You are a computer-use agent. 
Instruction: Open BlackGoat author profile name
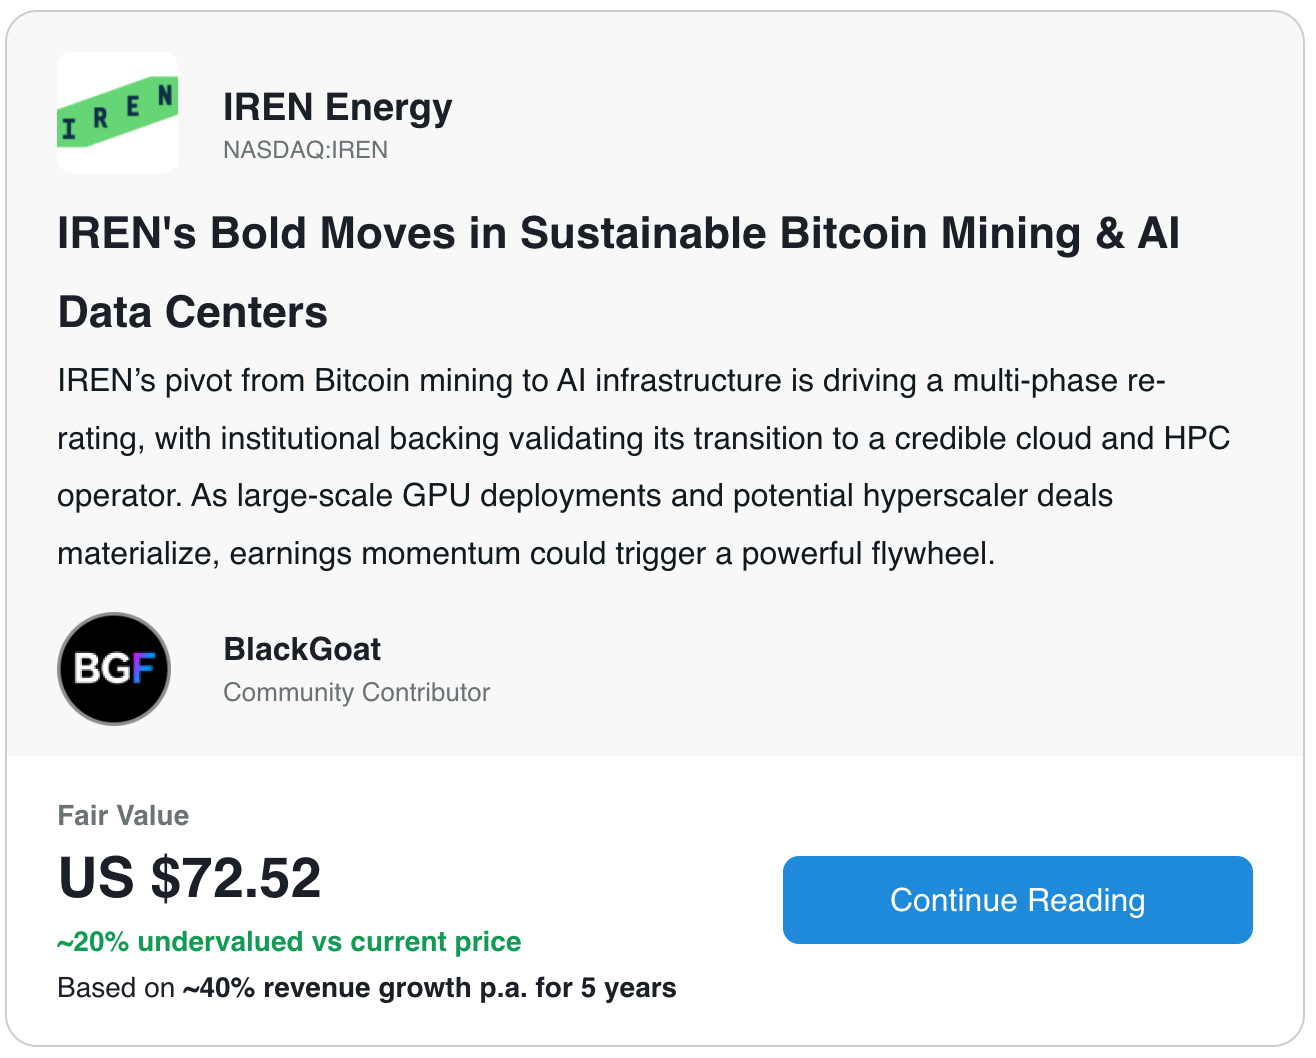click(302, 649)
